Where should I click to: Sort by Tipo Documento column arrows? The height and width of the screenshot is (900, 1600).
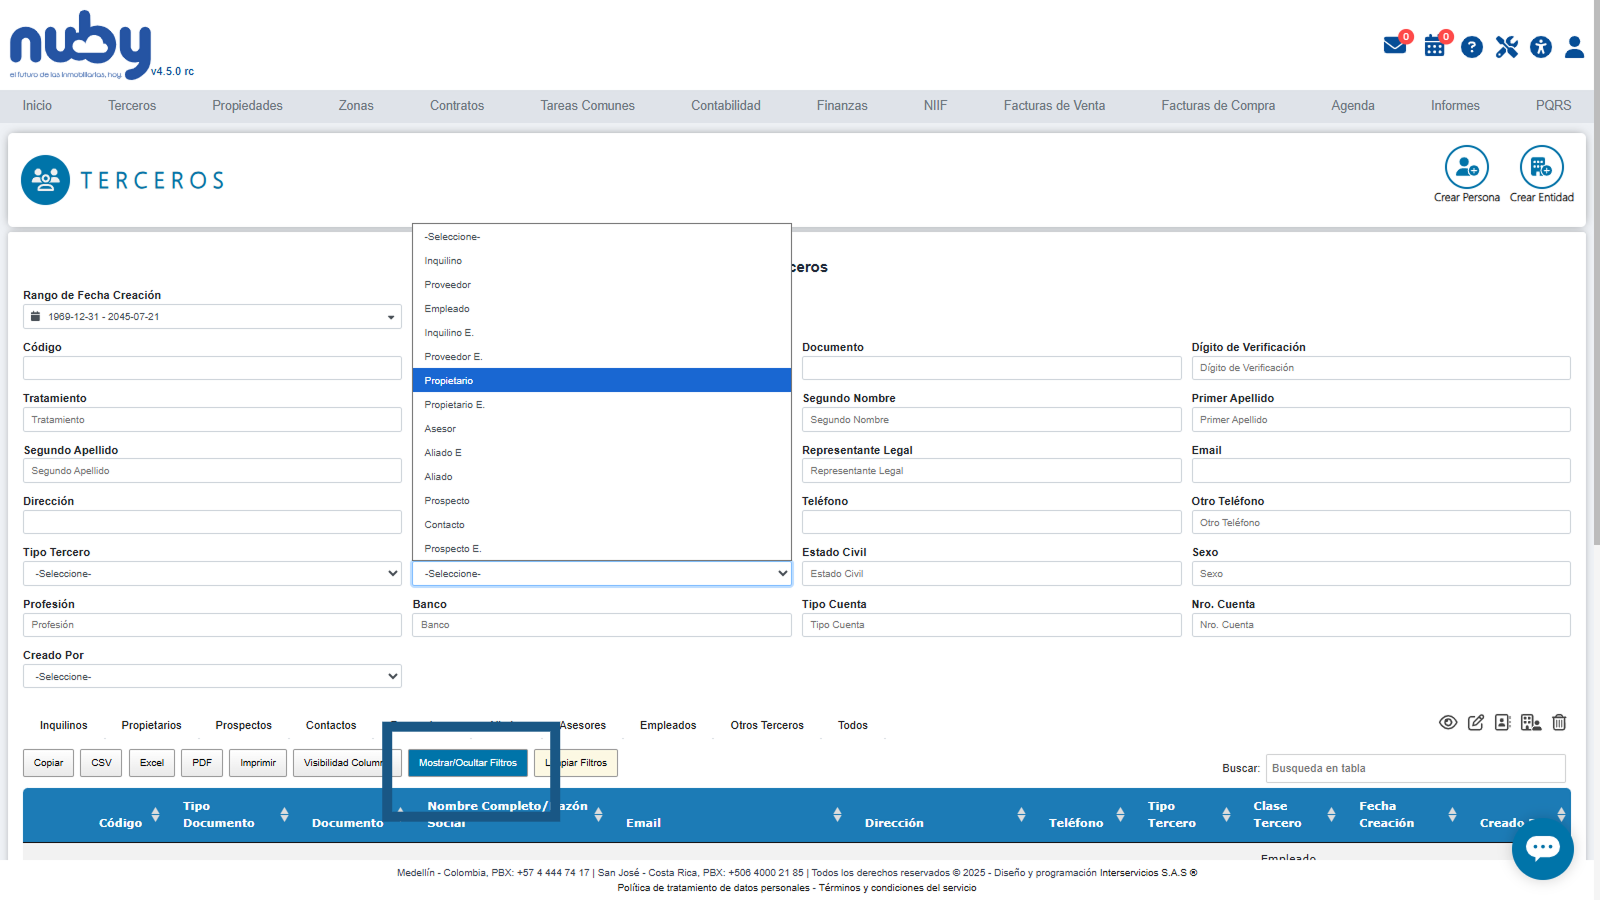pyautogui.click(x=285, y=814)
